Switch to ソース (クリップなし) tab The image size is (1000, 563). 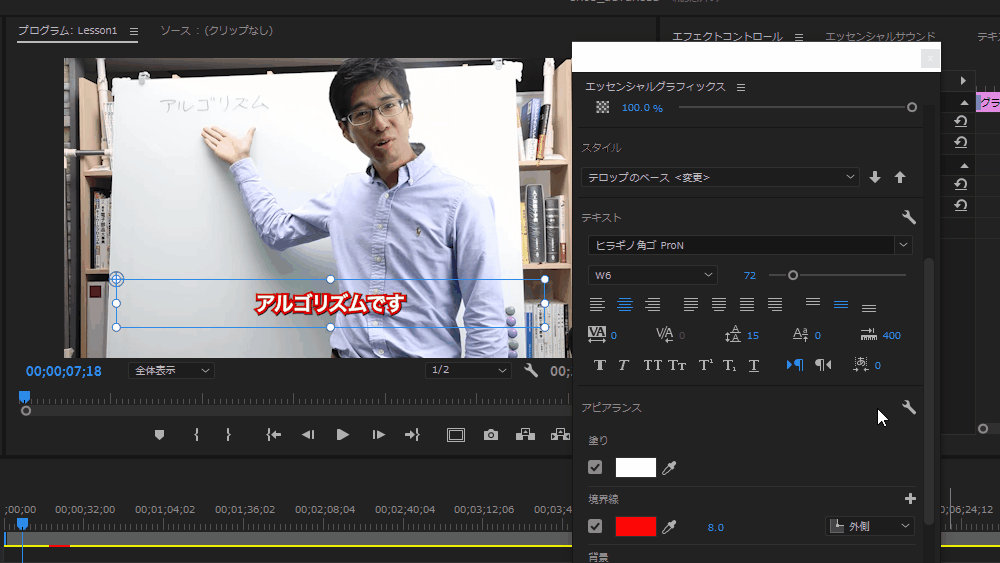(x=216, y=30)
